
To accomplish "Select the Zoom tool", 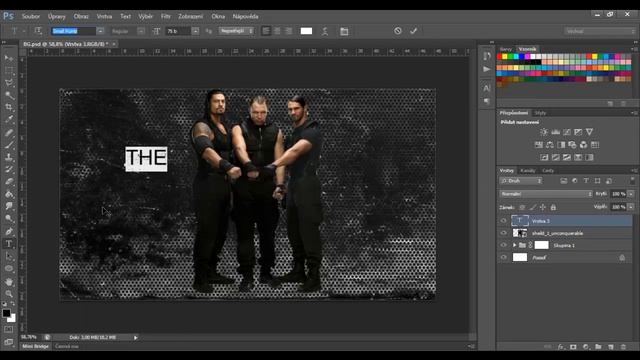I will pos(9,294).
